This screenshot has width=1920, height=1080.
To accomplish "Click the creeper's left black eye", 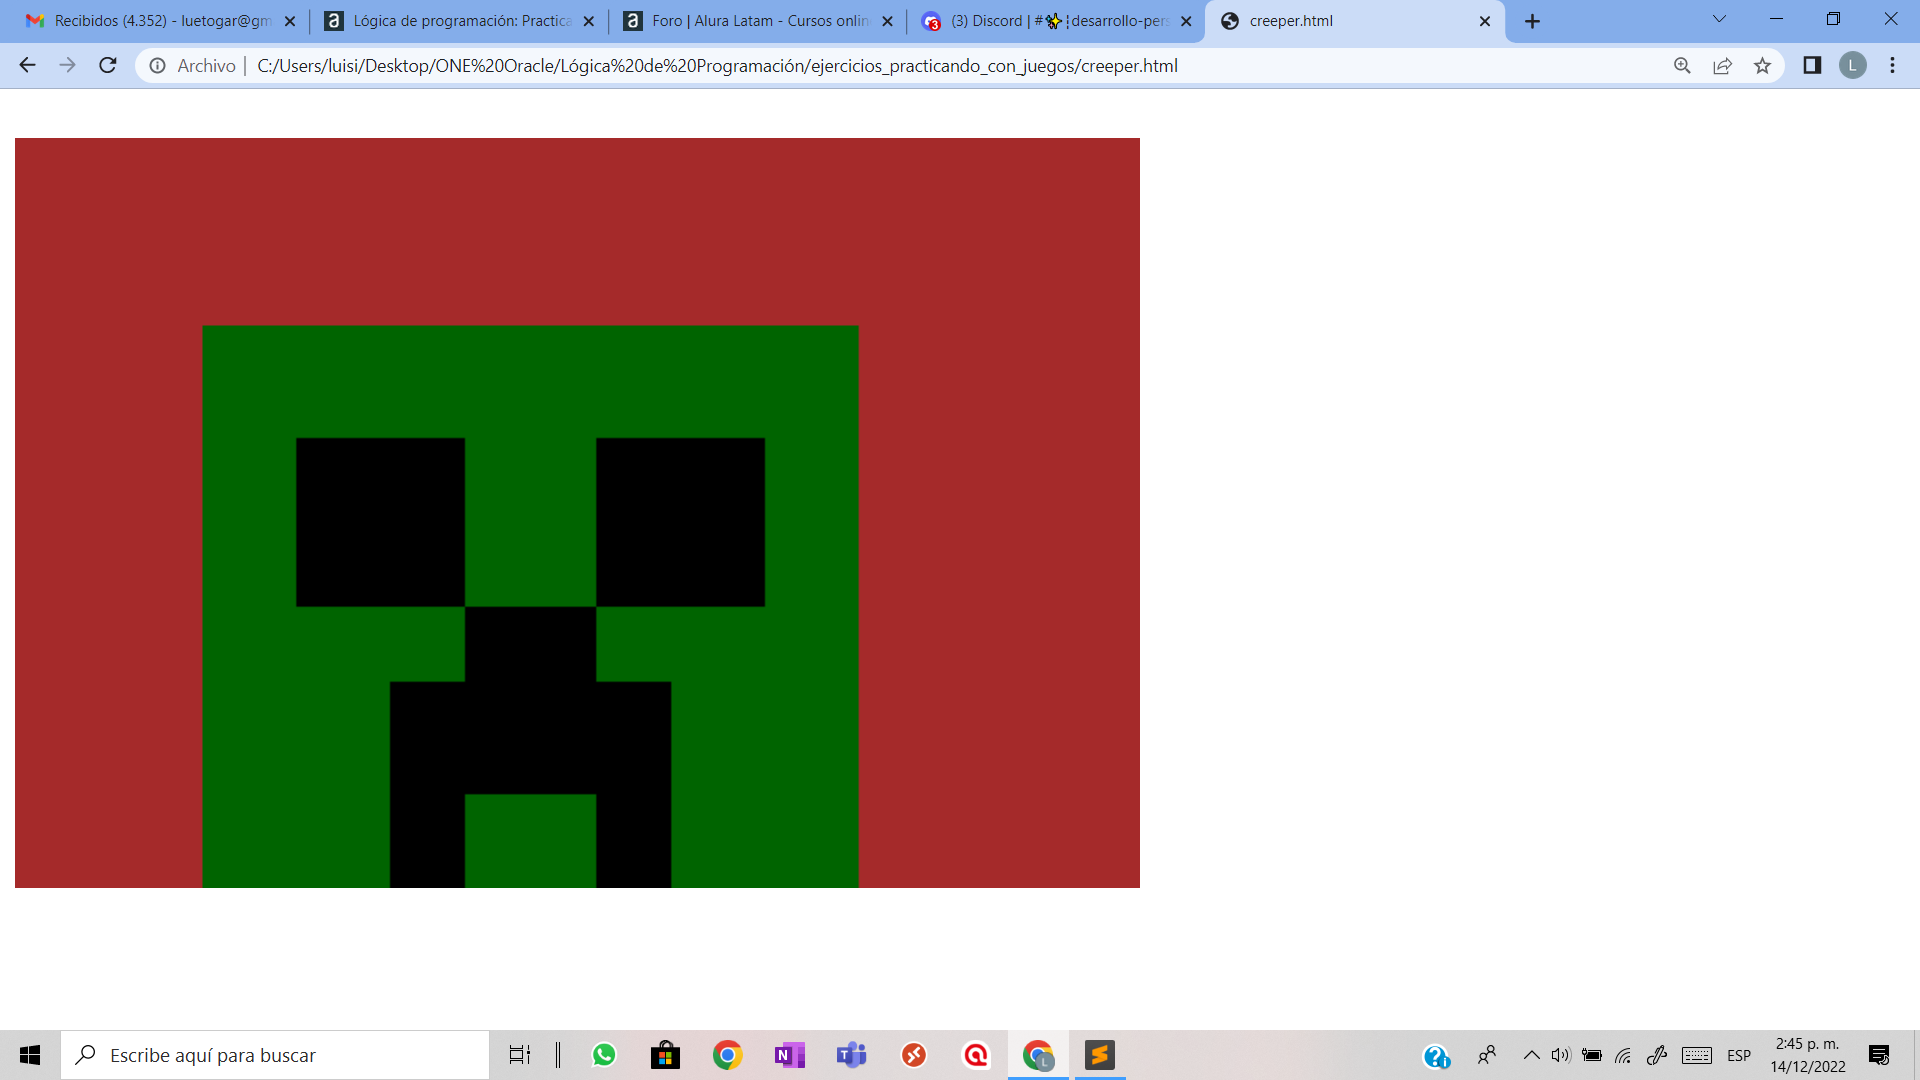I will pos(380,522).
